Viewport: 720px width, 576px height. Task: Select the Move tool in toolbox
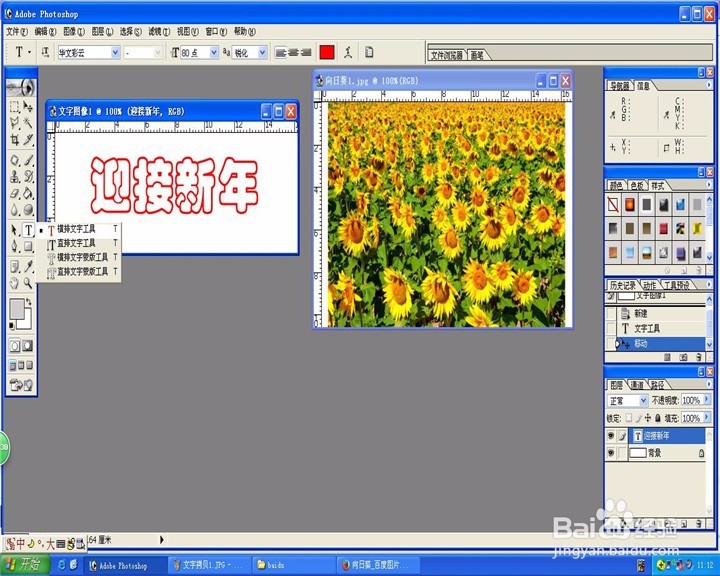28,107
